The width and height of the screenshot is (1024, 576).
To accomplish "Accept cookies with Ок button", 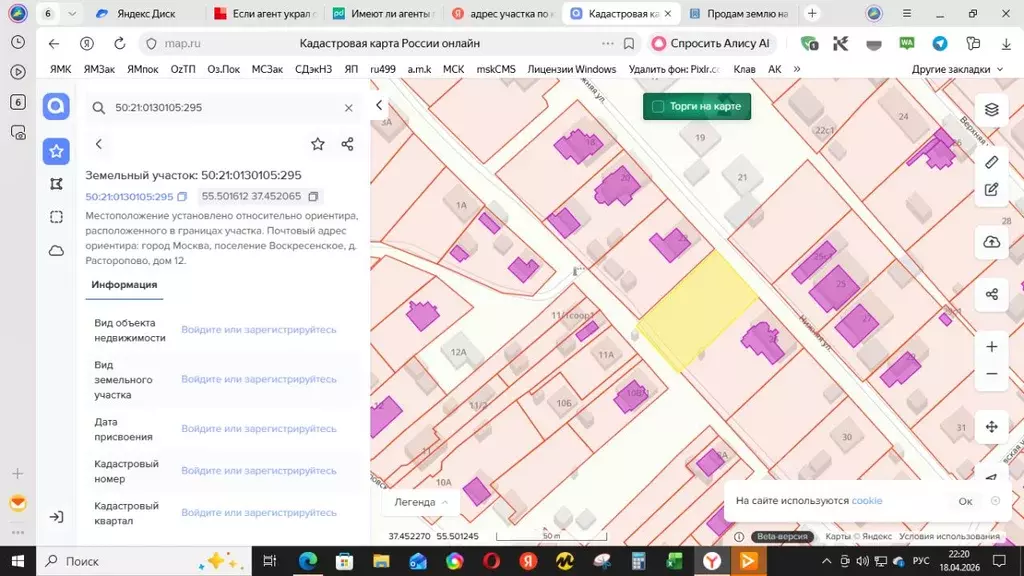I will [965, 502].
